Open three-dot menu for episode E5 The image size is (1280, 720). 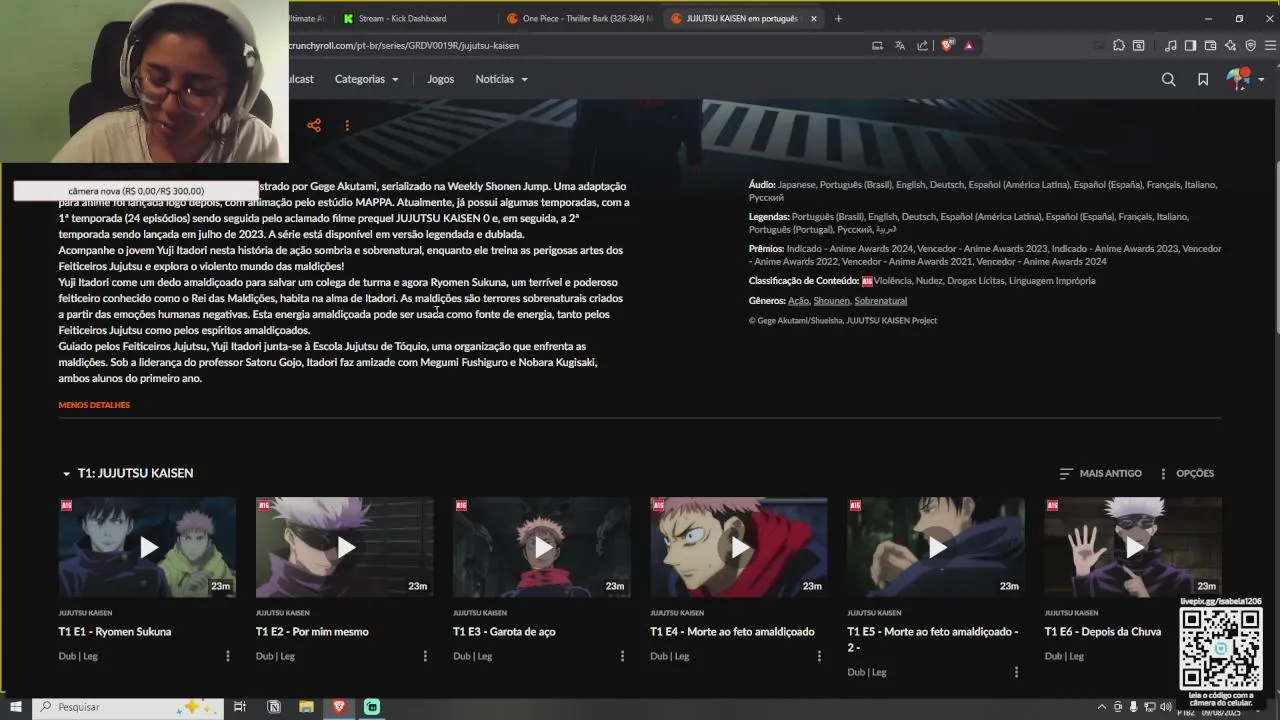1016,672
